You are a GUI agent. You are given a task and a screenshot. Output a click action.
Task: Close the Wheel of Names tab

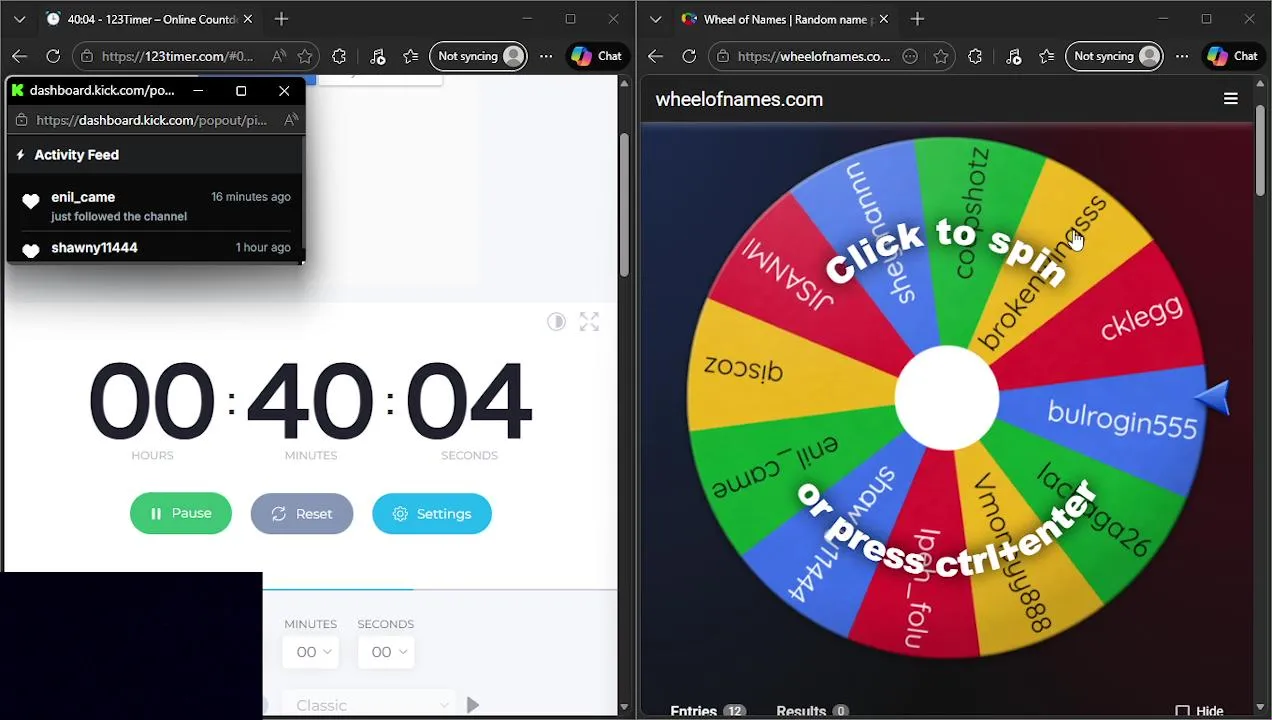point(884,19)
